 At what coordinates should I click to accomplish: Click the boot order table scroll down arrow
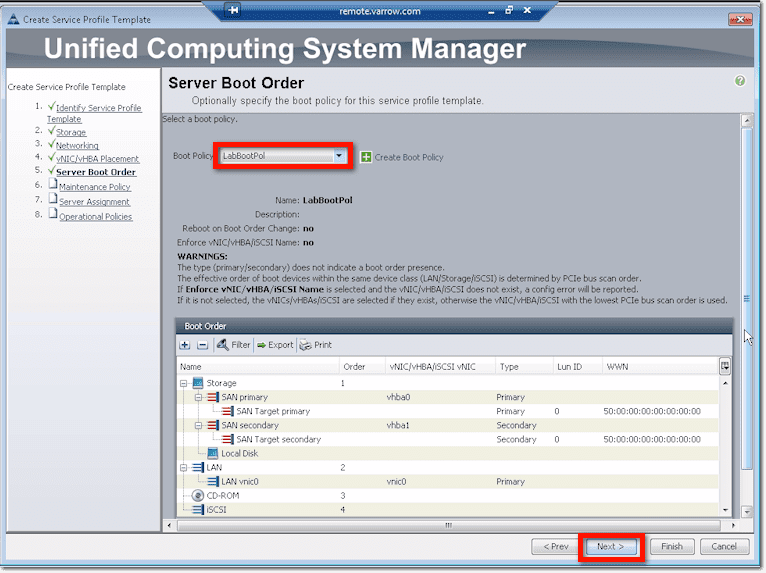click(x=725, y=510)
